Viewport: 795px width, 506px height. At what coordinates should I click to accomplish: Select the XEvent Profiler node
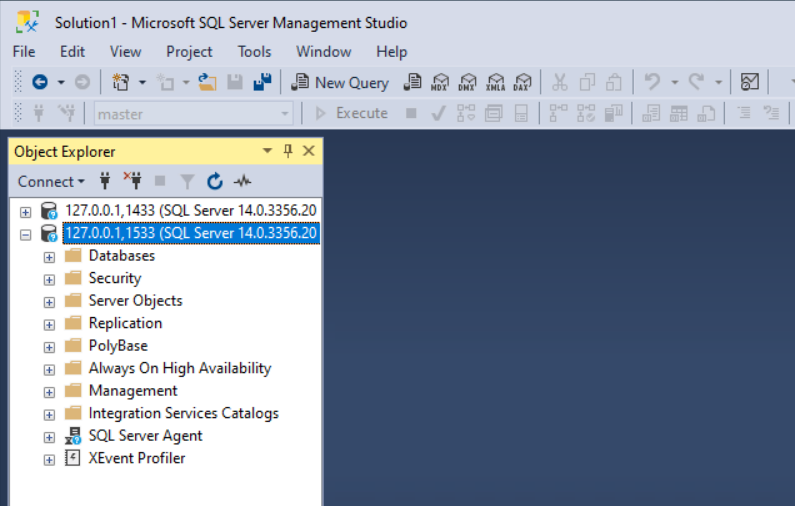pos(137,458)
